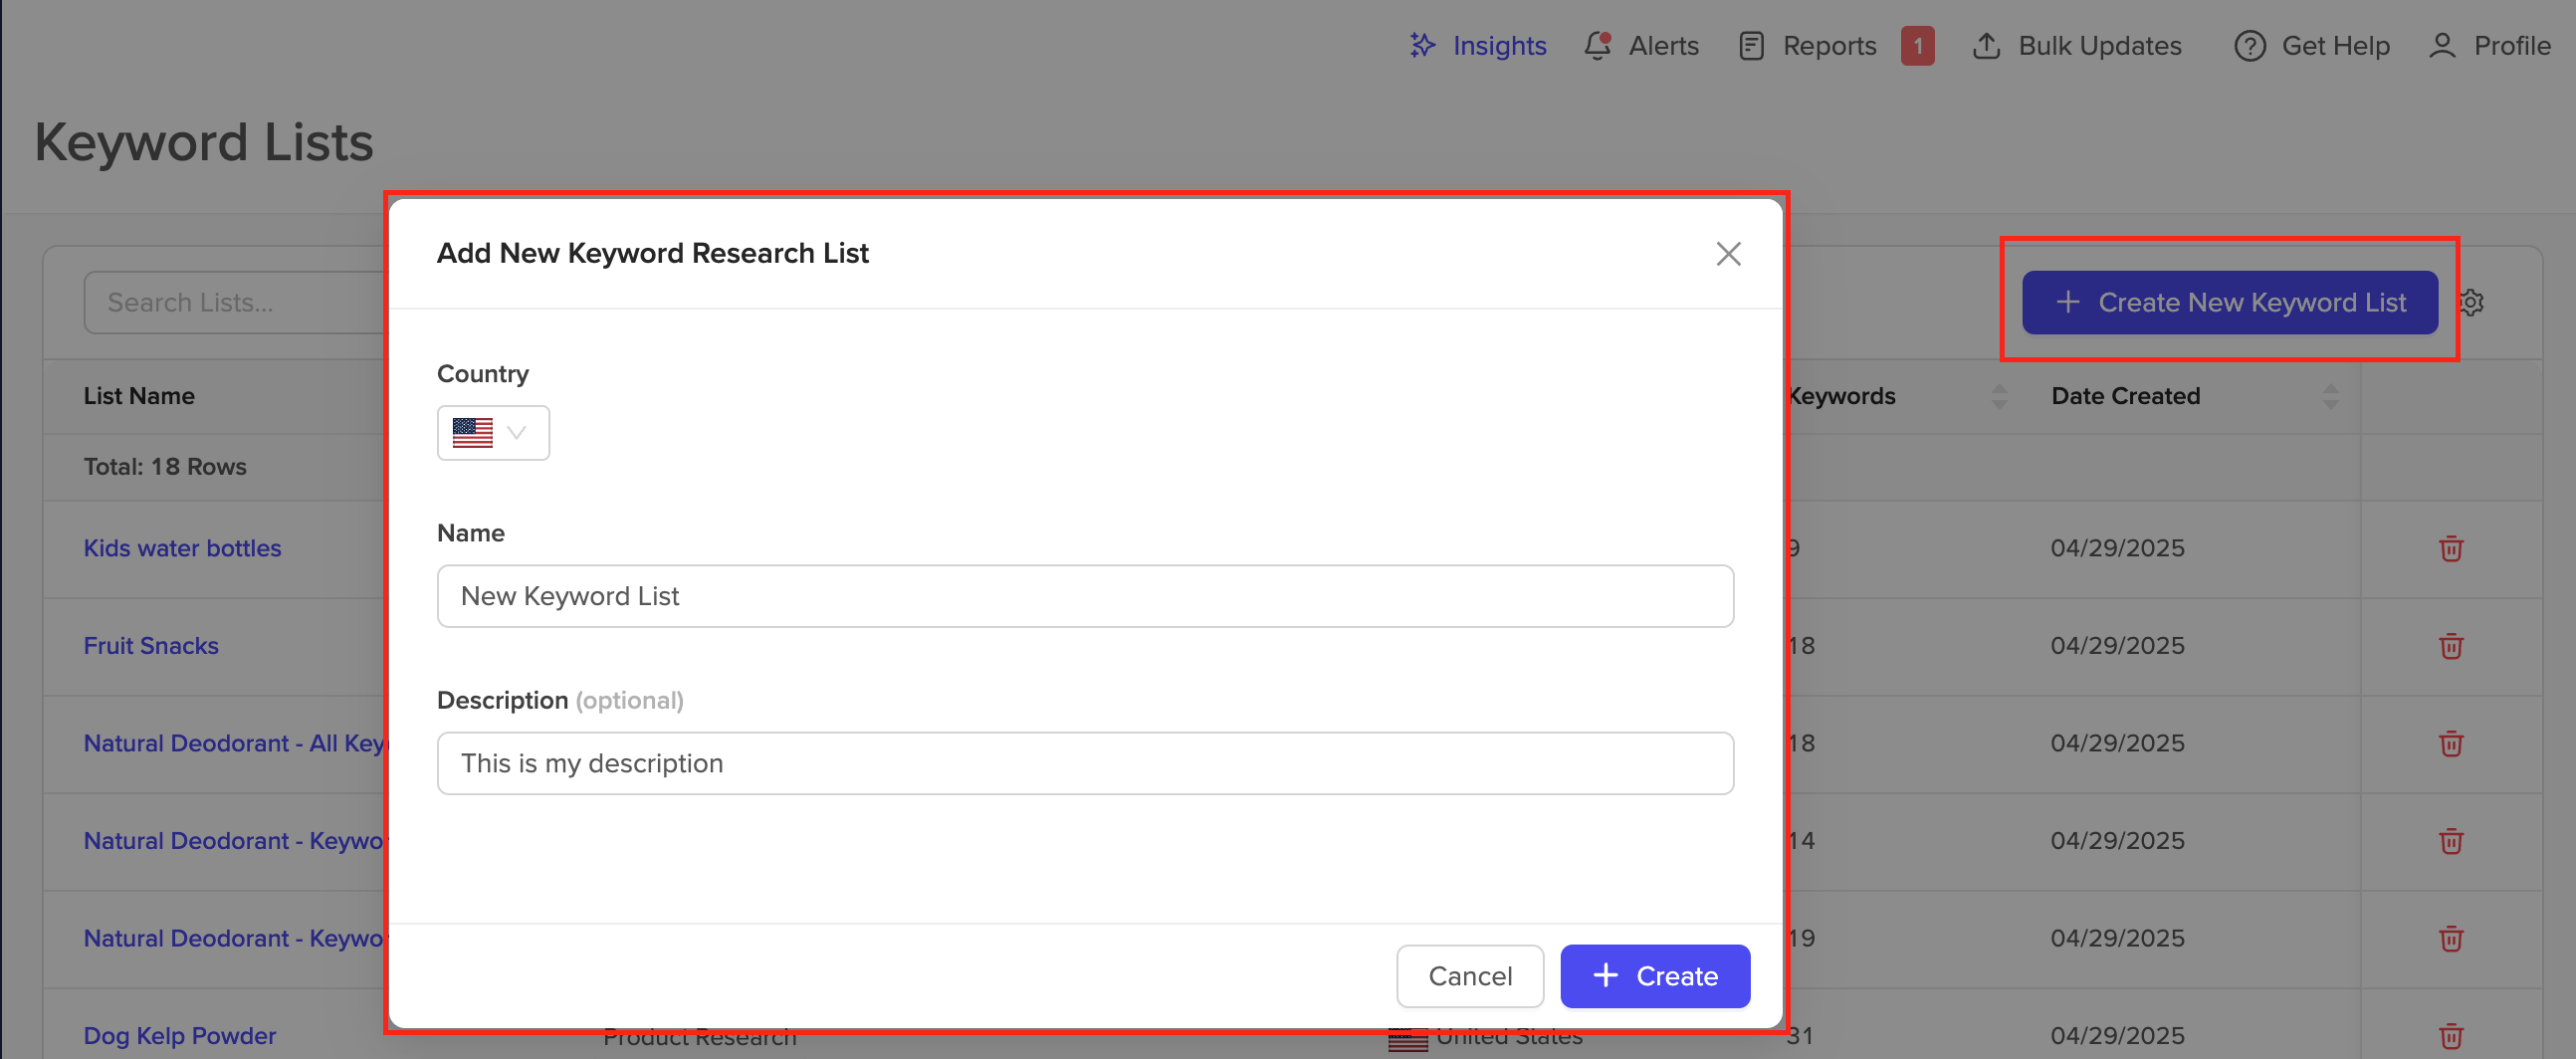Close the Add New Keyword Research List dialog
The image size is (2576, 1059).
[1728, 254]
